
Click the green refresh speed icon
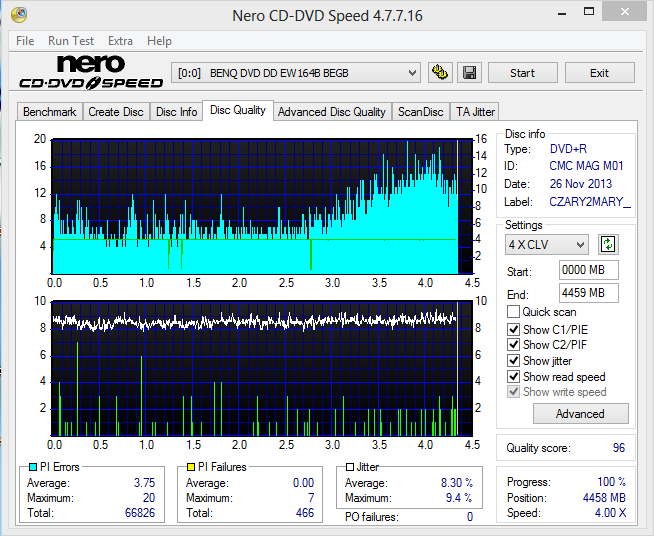(x=608, y=244)
